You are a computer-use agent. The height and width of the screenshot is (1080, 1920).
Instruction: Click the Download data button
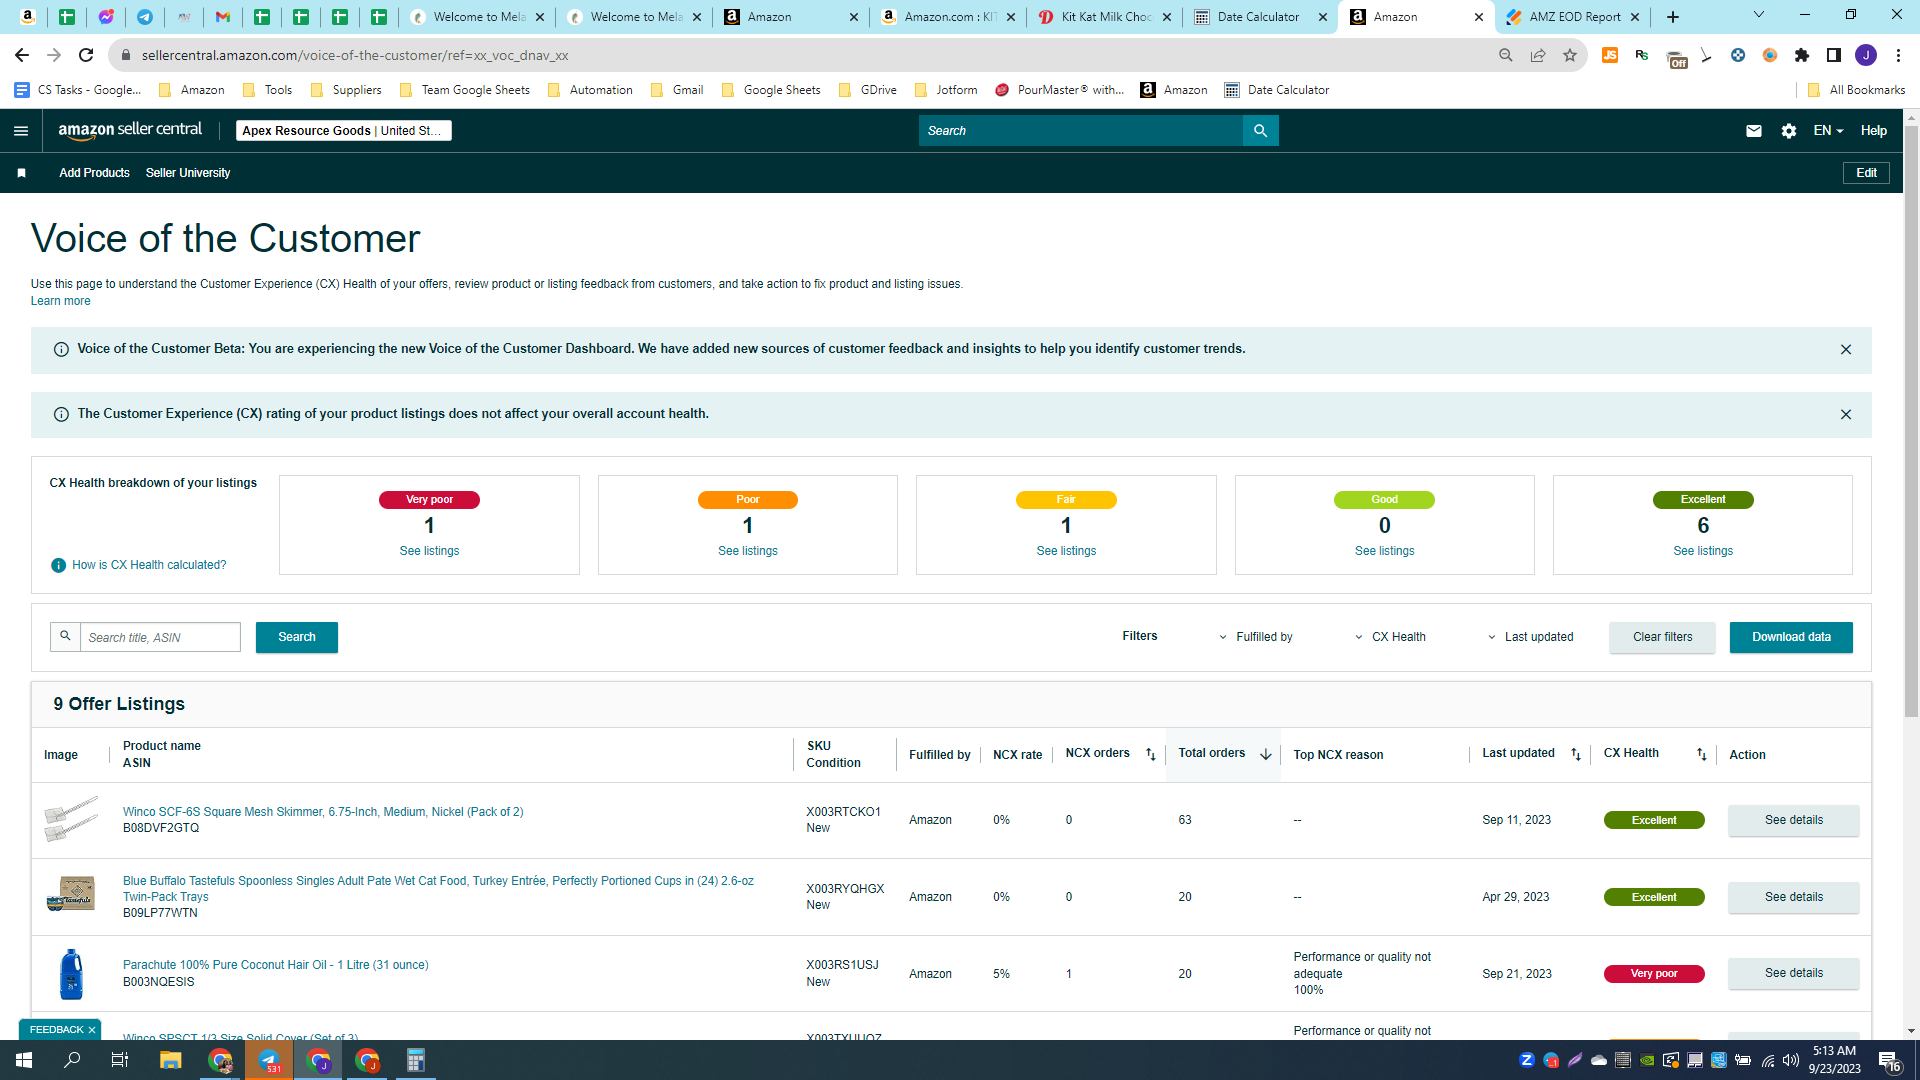tap(1791, 637)
